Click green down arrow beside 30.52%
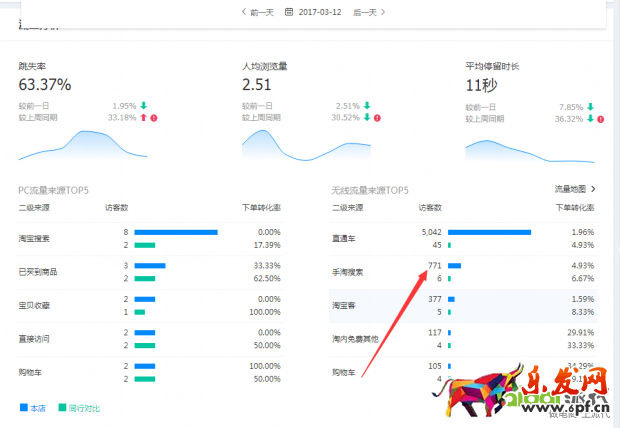The height and width of the screenshot is (428, 620). (367, 118)
